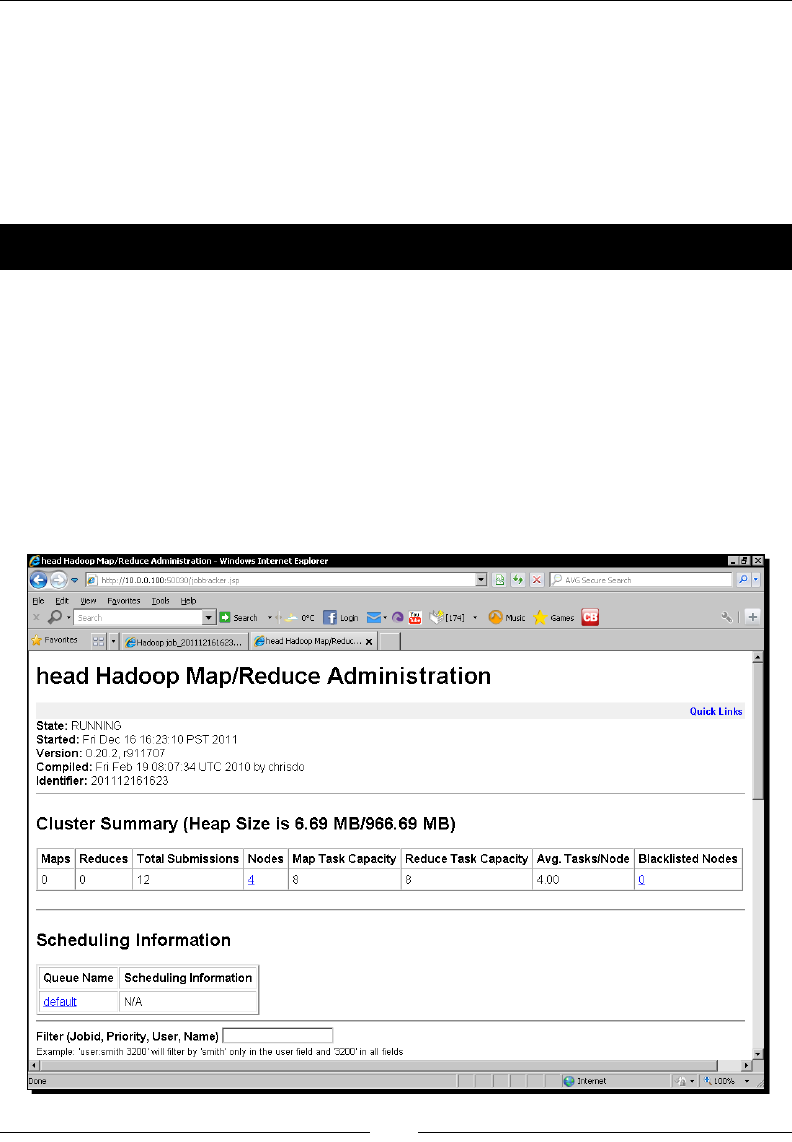Viewport: 792px width, 1142px height.
Task: Click the Reduce Task Capacity column header
Action: tap(466, 859)
